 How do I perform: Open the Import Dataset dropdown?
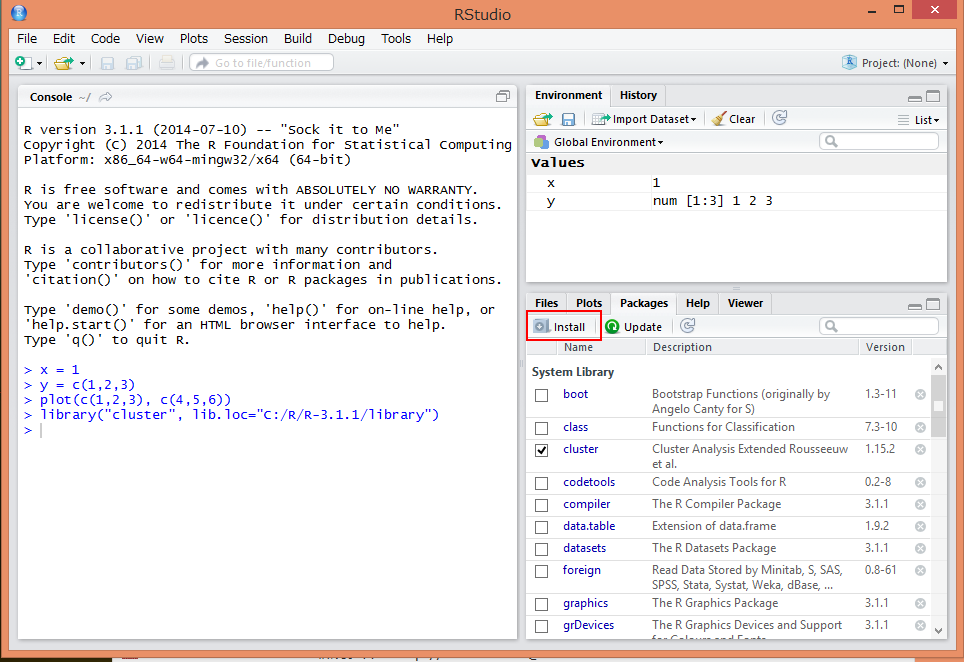coord(644,119)
